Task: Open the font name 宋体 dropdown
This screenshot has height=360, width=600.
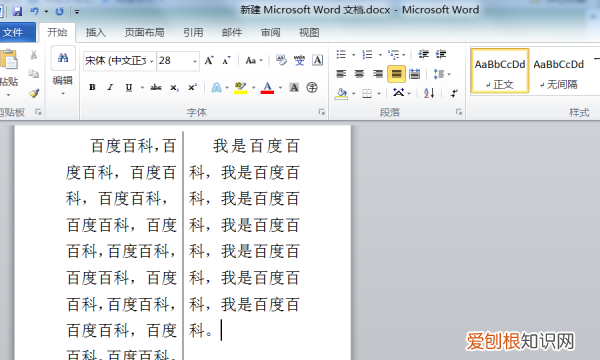Action: pos(152,61)
